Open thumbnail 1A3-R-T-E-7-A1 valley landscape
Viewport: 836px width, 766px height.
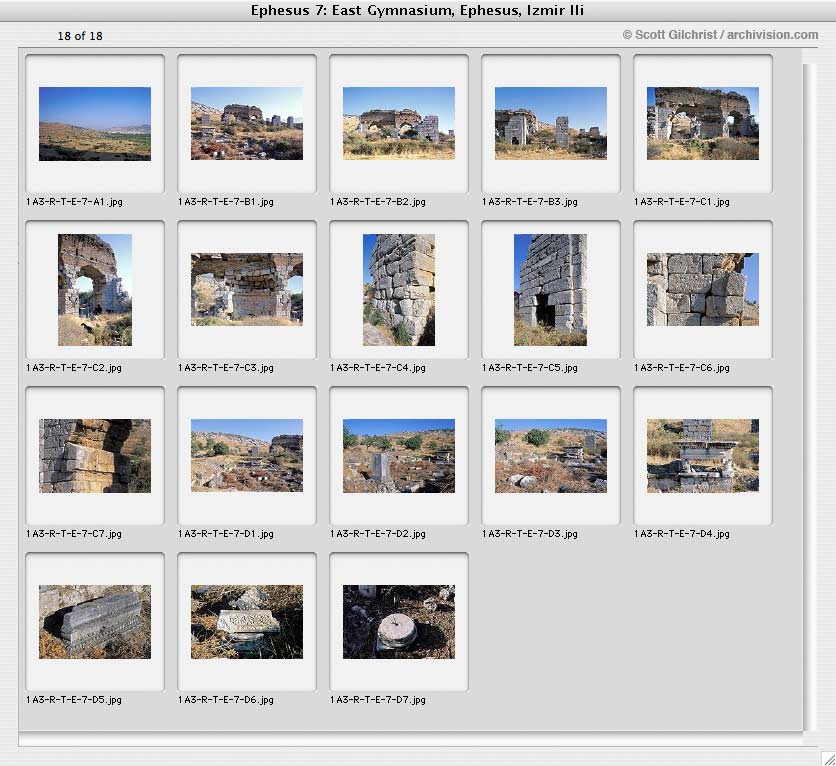95,124
